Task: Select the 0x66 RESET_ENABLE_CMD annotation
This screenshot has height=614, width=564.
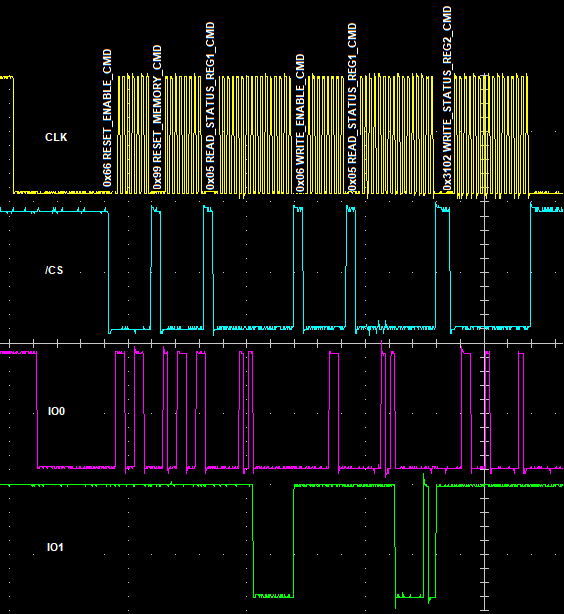Action: (x=107, y=118)
